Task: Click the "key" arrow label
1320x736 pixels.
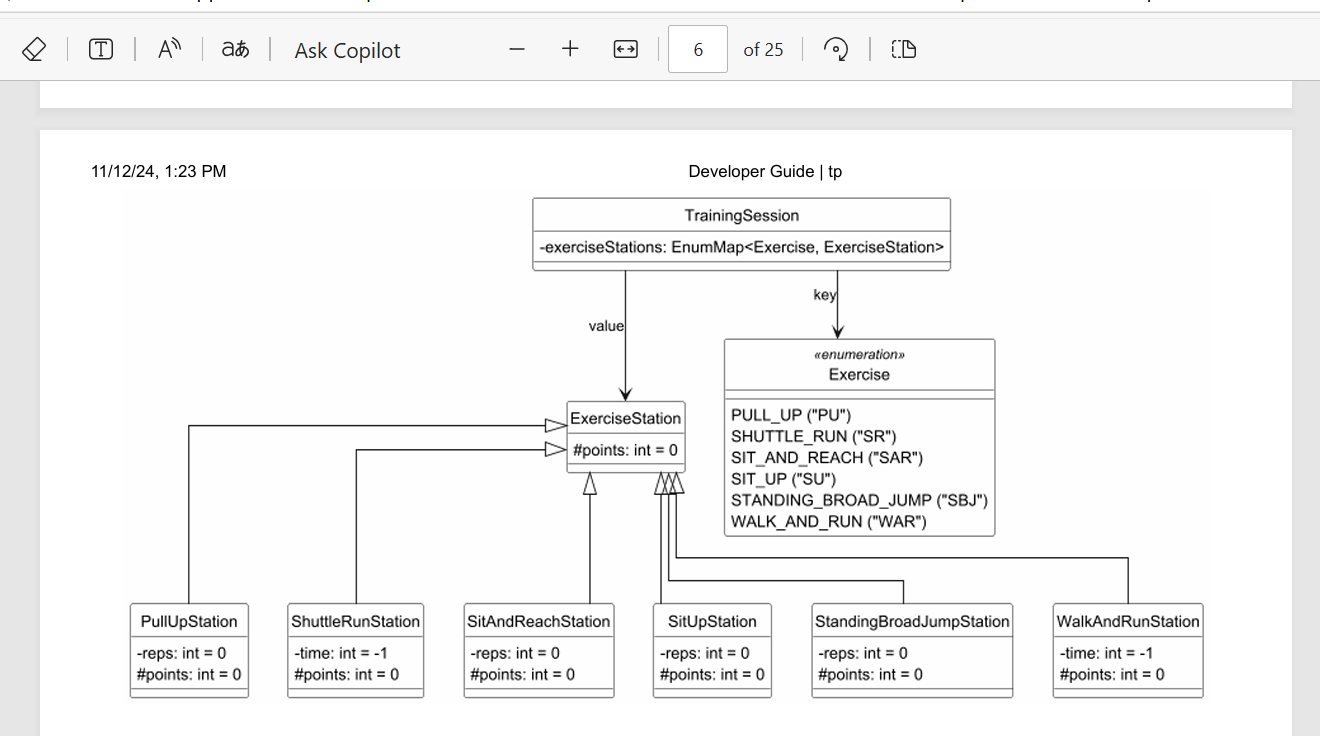Action: tap(825, 295)
